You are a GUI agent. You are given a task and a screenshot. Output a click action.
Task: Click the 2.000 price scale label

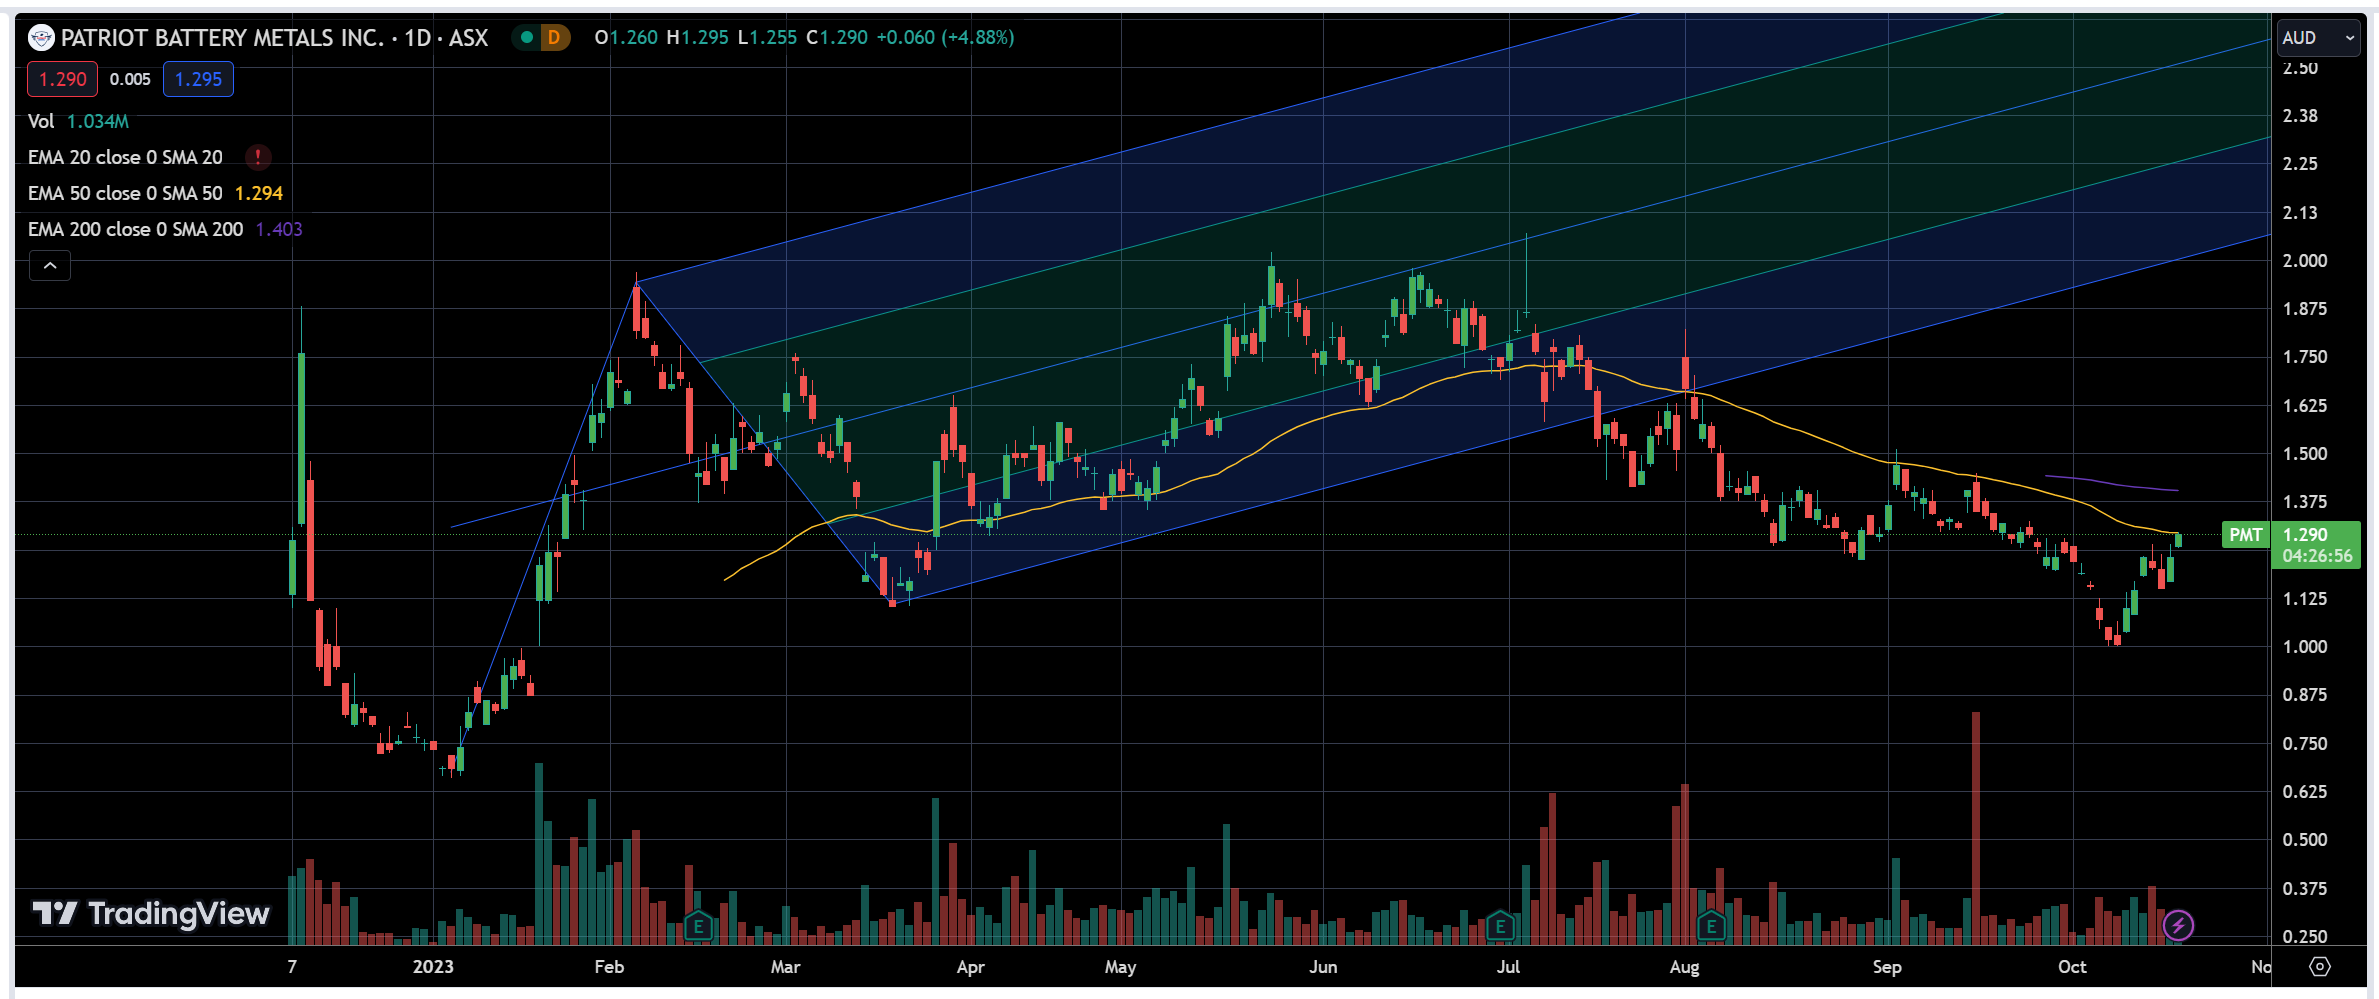pos(2305,261)
